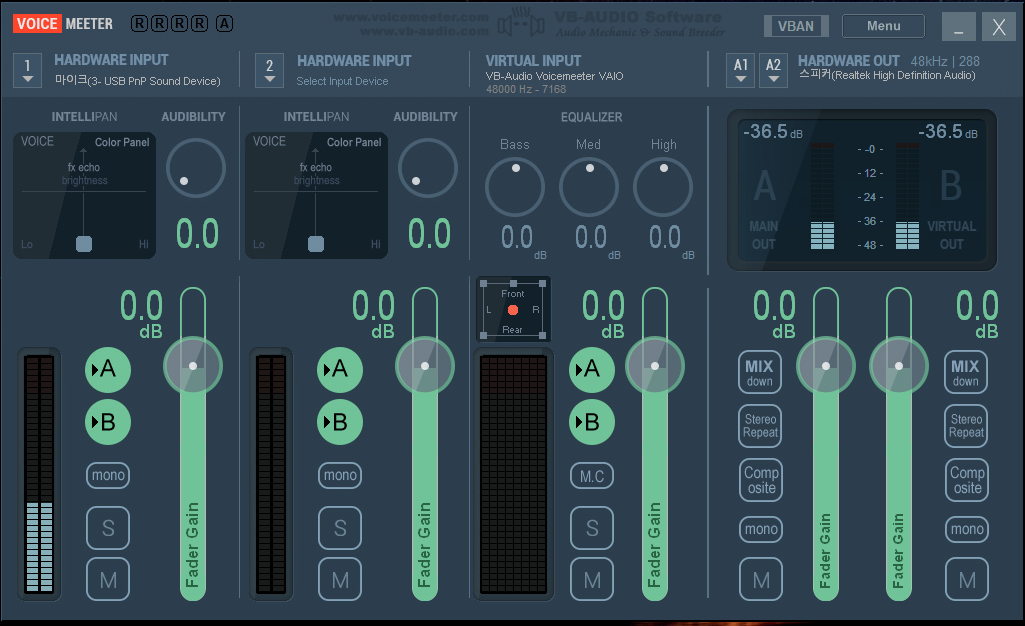Click the 48kHz | 288 text
The height and width of the screenshot is (626, 1025).
coord(945,61)
